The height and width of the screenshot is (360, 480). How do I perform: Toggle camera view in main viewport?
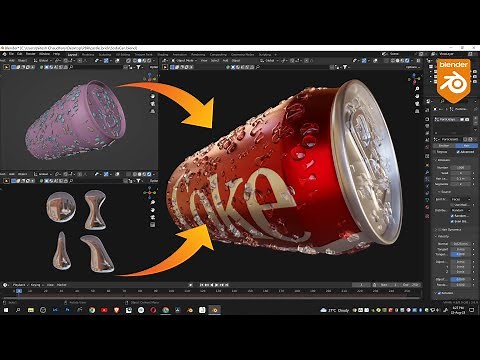(x=417, y=104)
